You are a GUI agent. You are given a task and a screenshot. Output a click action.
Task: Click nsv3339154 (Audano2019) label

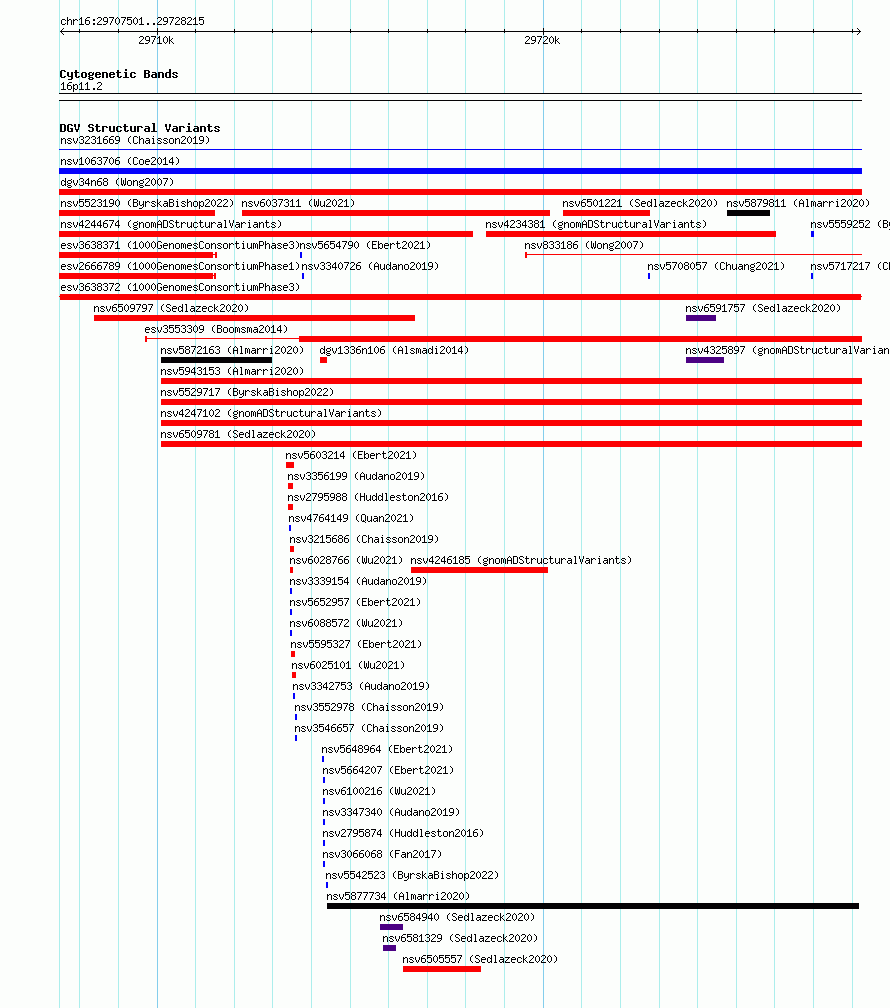click(x=358, y=581)
